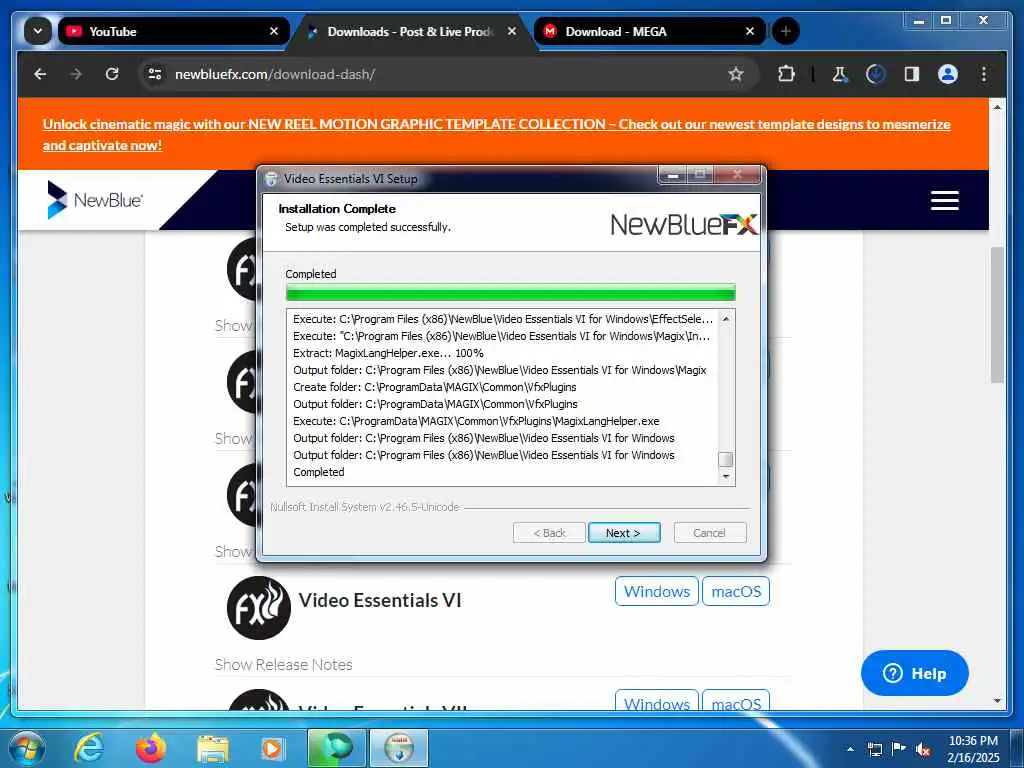Launch Internet Explorer from taskbar
Image resolution: width=1024 pixels, height=768 pixels.
click(88, 748)
